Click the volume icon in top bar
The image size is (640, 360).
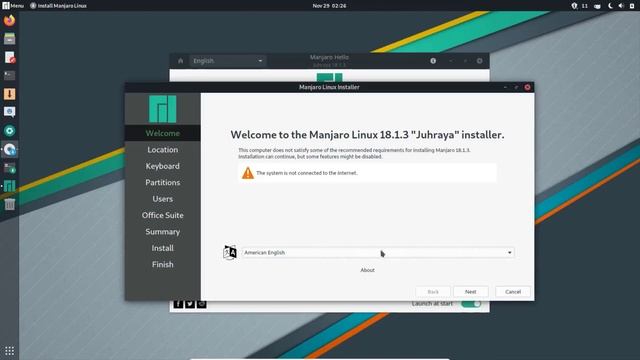point(621,6)
